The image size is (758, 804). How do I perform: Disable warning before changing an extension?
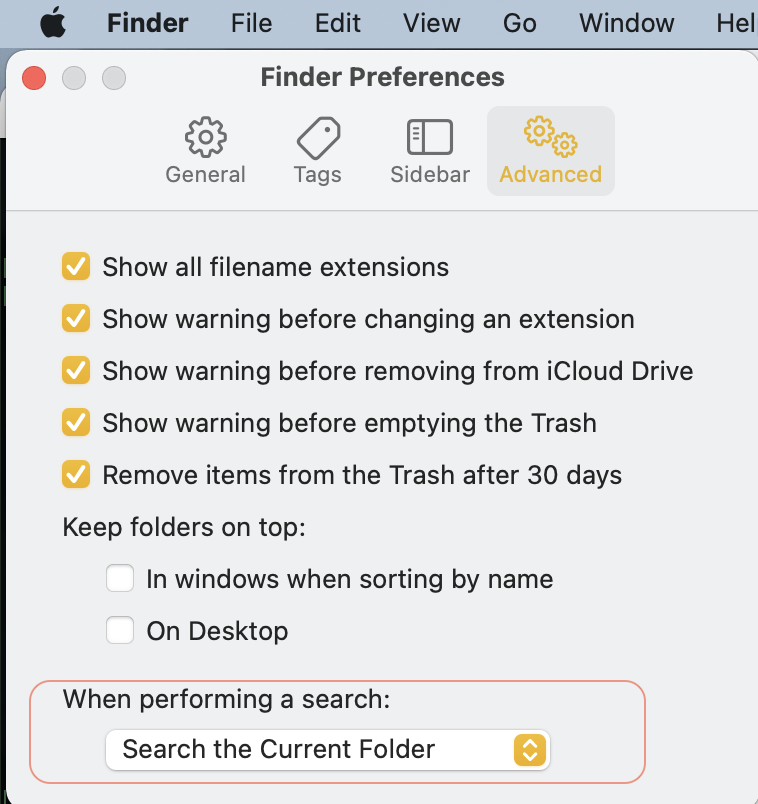[x=76, y=319]
